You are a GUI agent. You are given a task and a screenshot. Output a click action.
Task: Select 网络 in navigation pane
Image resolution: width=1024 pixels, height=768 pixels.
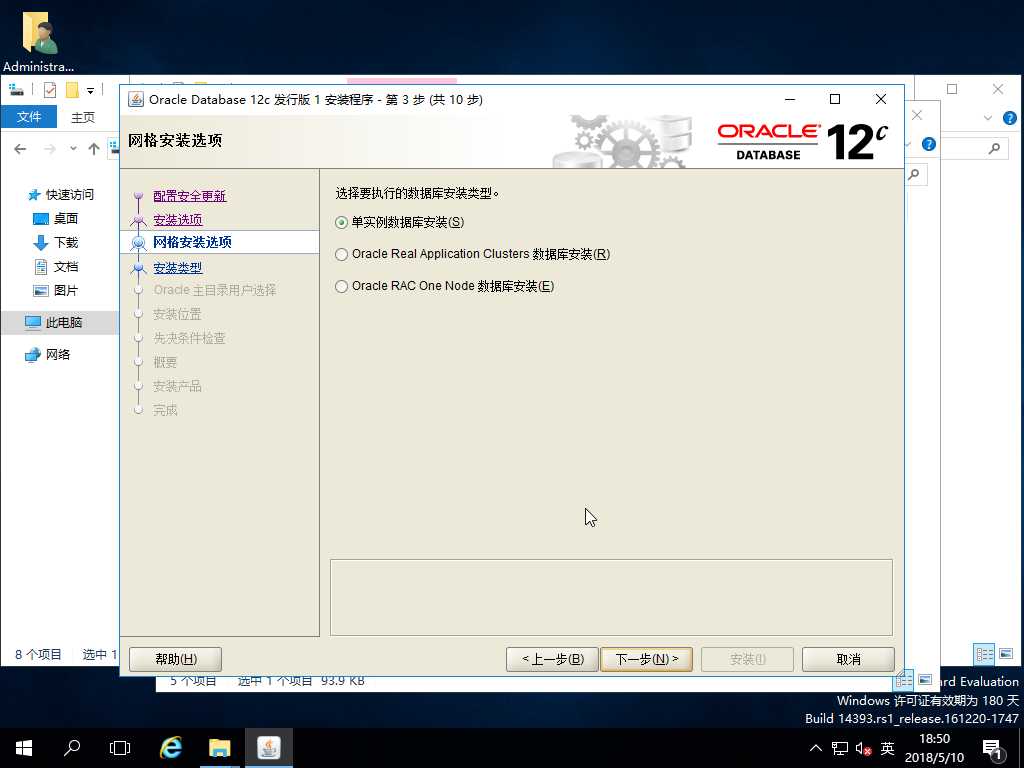point(48,355)
